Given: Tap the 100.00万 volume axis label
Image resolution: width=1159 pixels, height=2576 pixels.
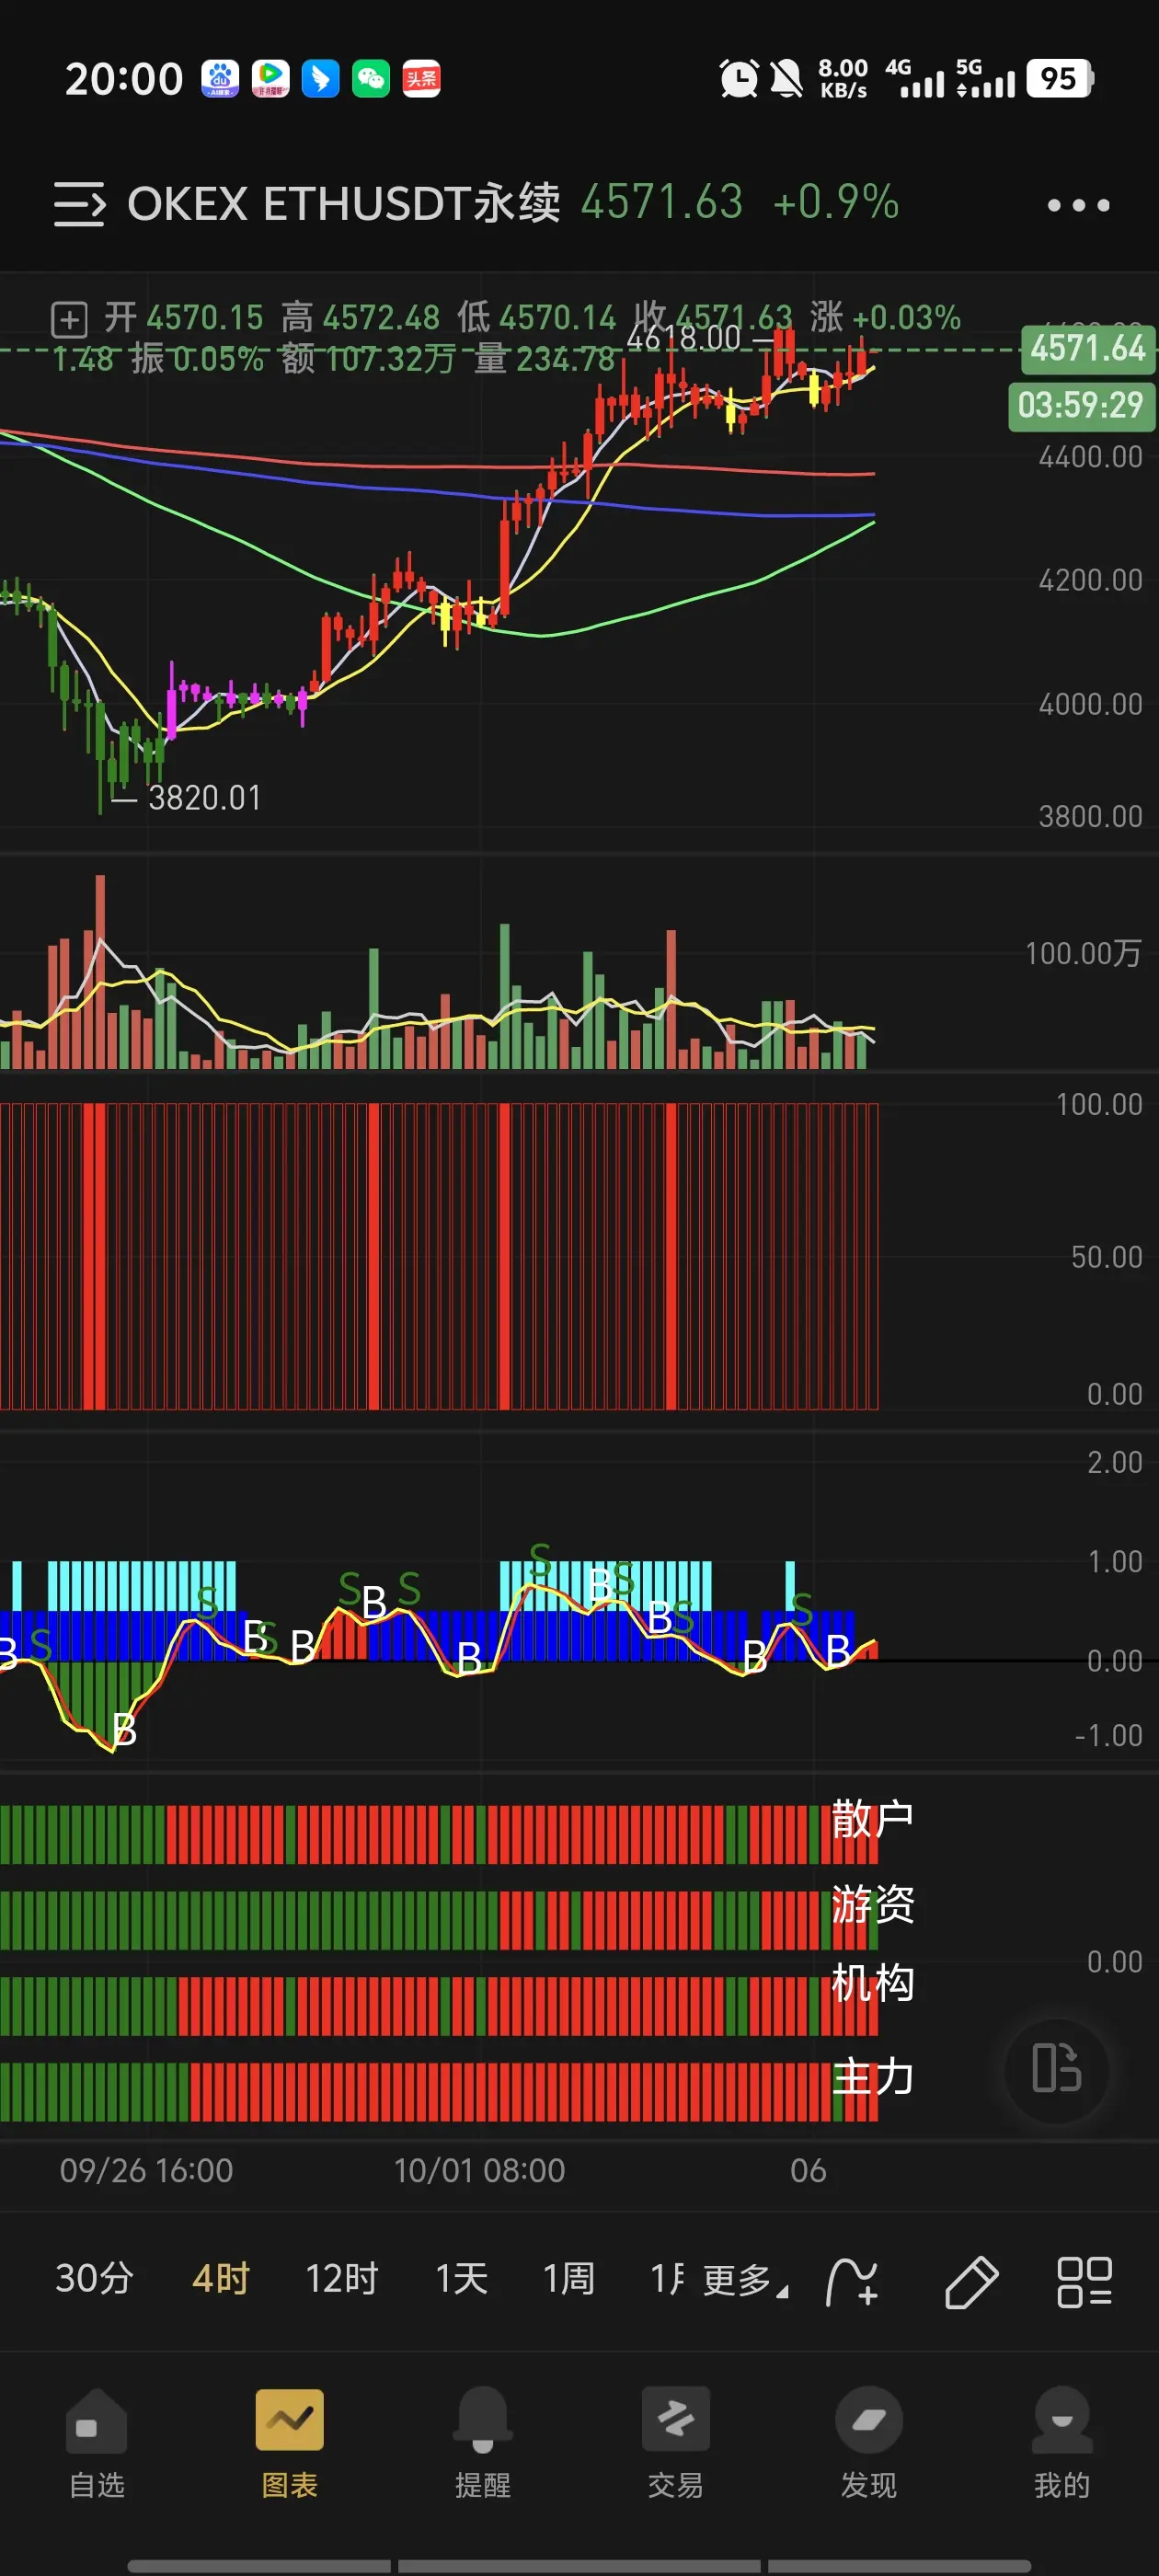Looking at the screenshot, I should 1083,953.
